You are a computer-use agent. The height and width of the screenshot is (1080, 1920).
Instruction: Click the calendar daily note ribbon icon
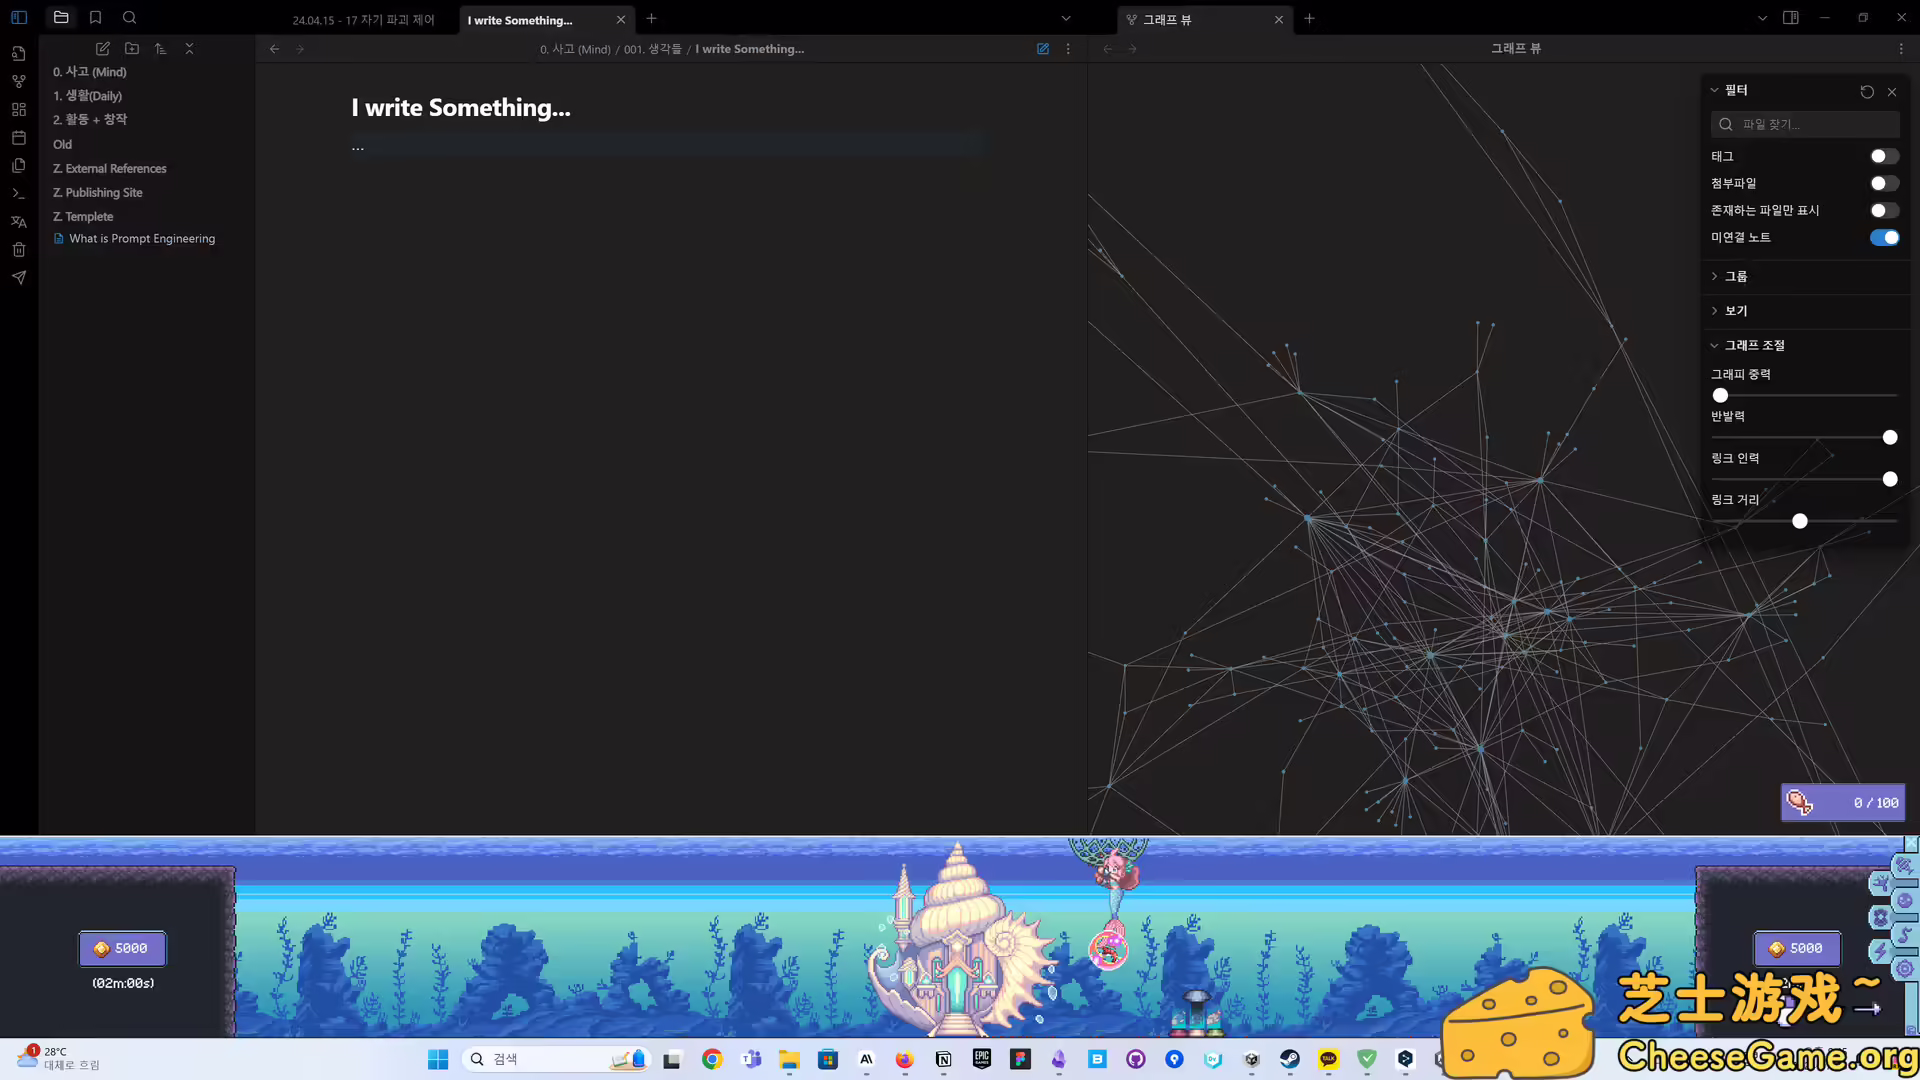tap(18, 137)
